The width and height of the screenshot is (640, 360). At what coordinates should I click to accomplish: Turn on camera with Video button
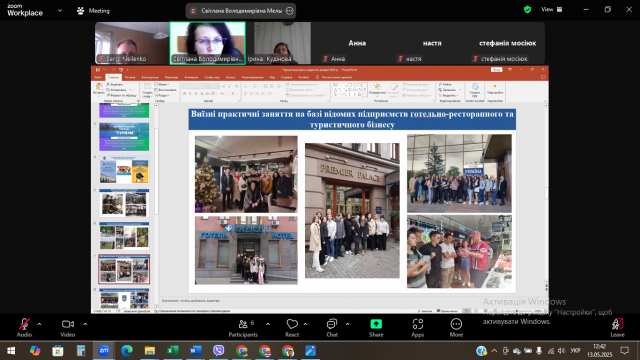[68, 328]
